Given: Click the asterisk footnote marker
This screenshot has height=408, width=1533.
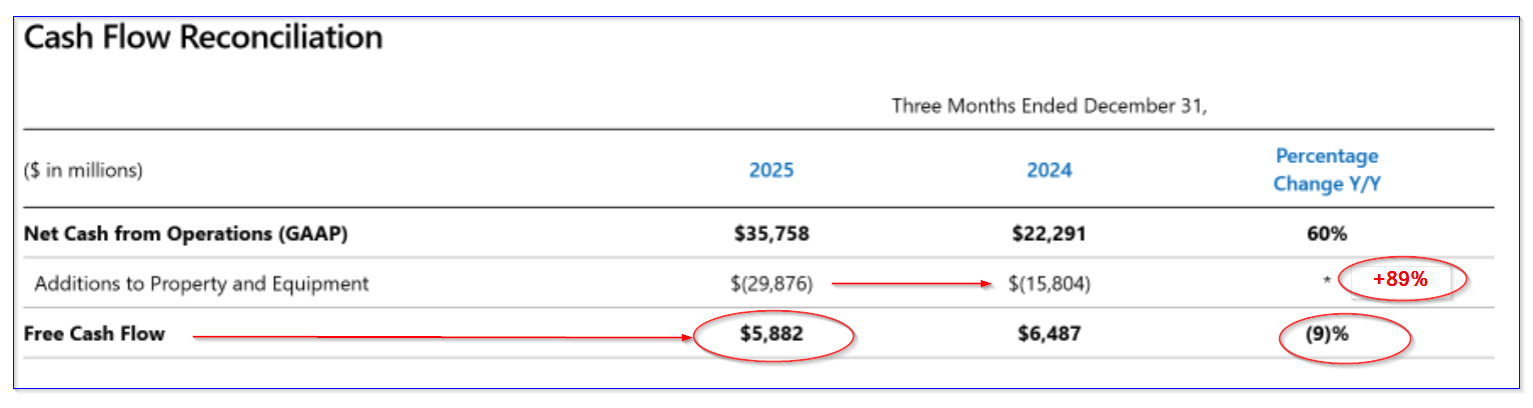Looking at the screenshot, I should (x=1326, y=284).
